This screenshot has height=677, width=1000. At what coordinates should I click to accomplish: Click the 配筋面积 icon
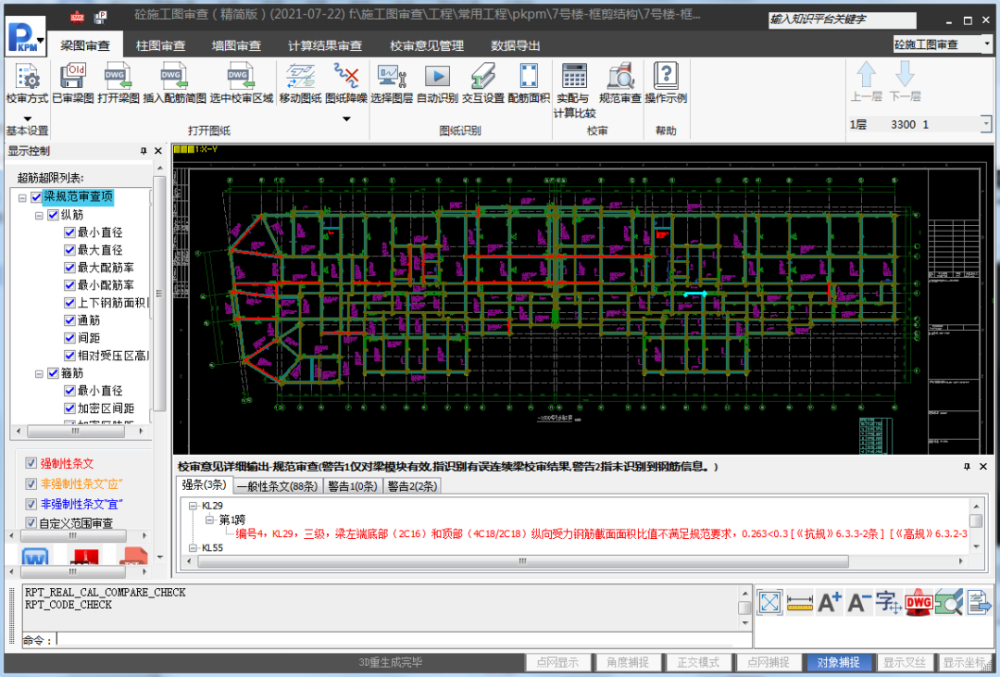point(529,83)
